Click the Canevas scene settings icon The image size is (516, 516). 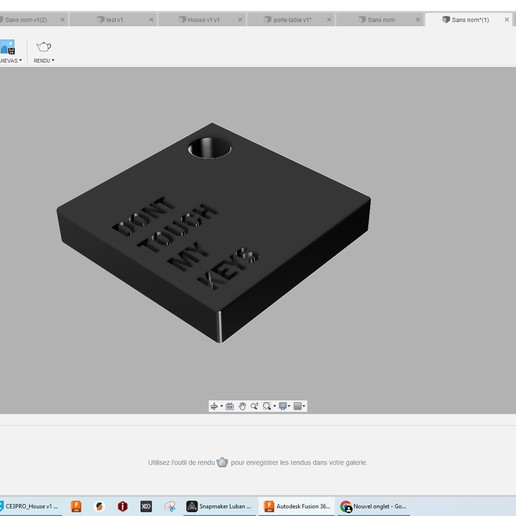(x=8, y=47)
